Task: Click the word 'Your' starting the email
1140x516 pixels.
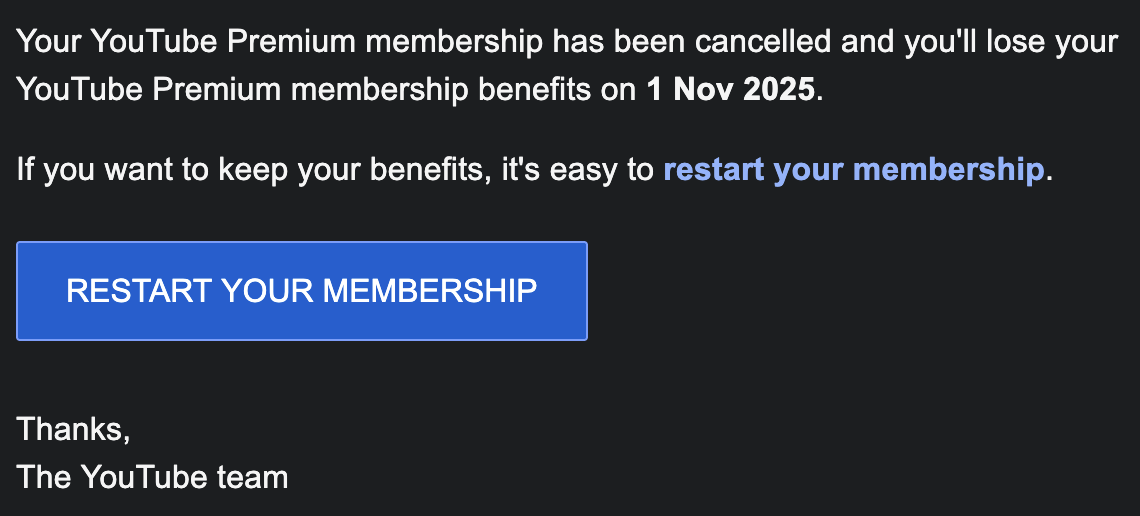Action: pos(49,42)
